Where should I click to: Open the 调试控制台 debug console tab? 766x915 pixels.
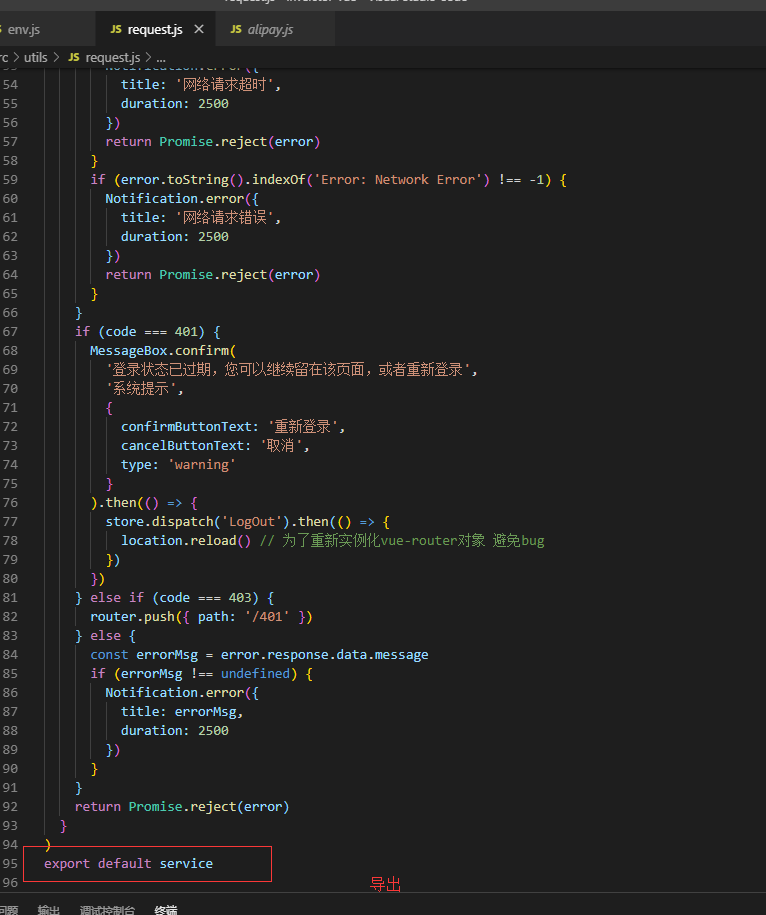[x=107, y=910]
